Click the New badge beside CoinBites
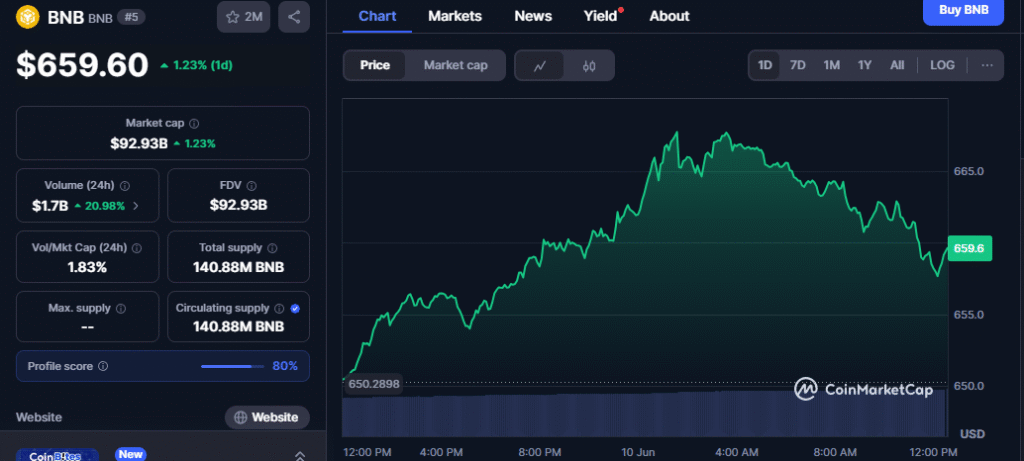1024x461 pixels. (131, 454)
